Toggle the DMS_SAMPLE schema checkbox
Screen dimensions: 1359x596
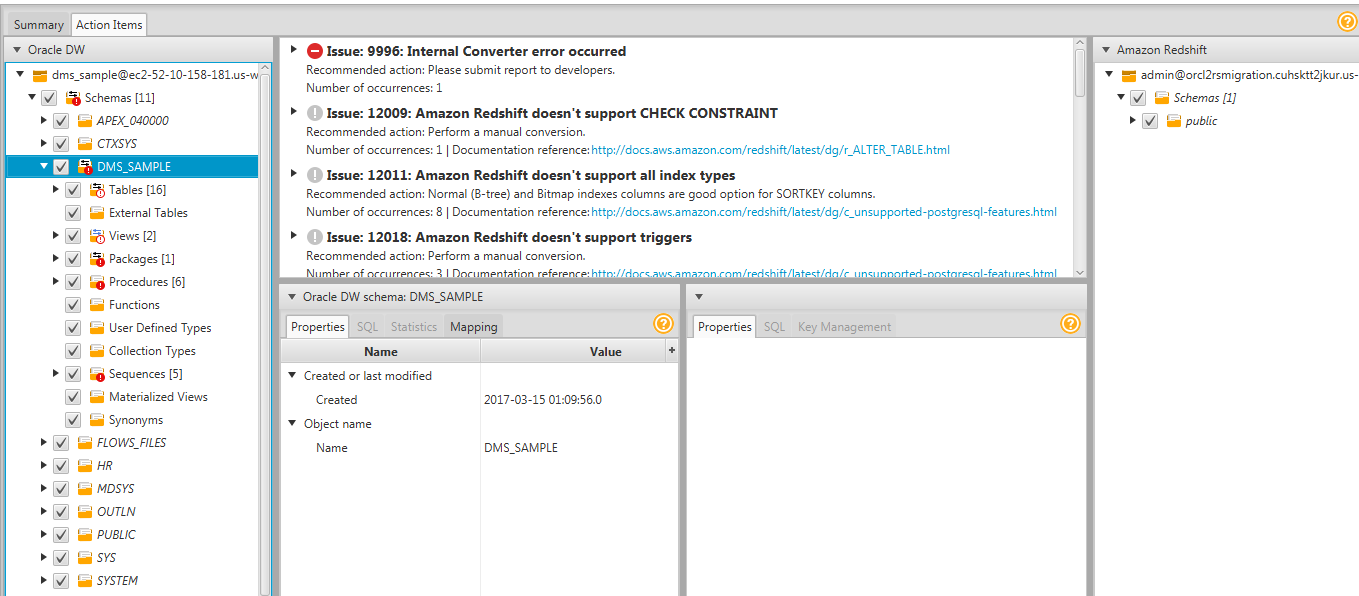coord(61,167)
